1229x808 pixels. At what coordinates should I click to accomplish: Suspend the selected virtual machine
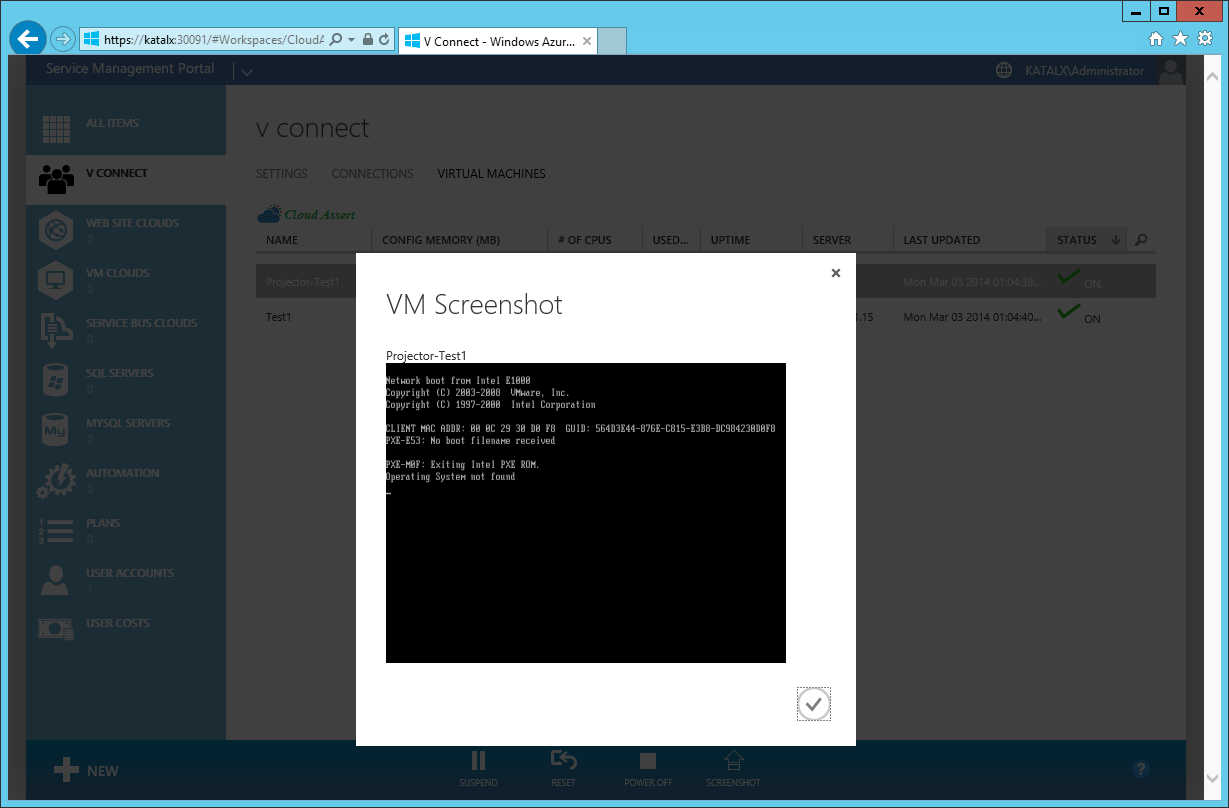tap(478, 769)
